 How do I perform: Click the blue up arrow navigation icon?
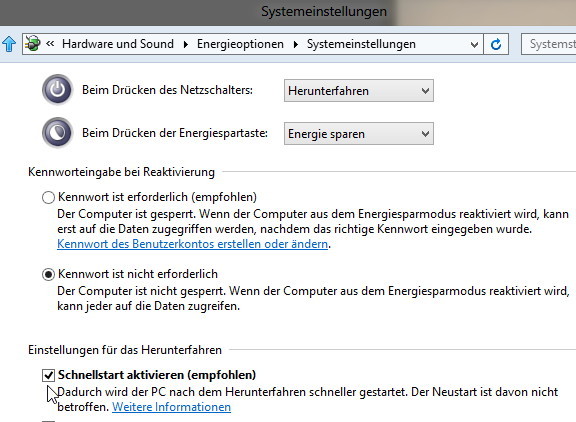(9, 44)
